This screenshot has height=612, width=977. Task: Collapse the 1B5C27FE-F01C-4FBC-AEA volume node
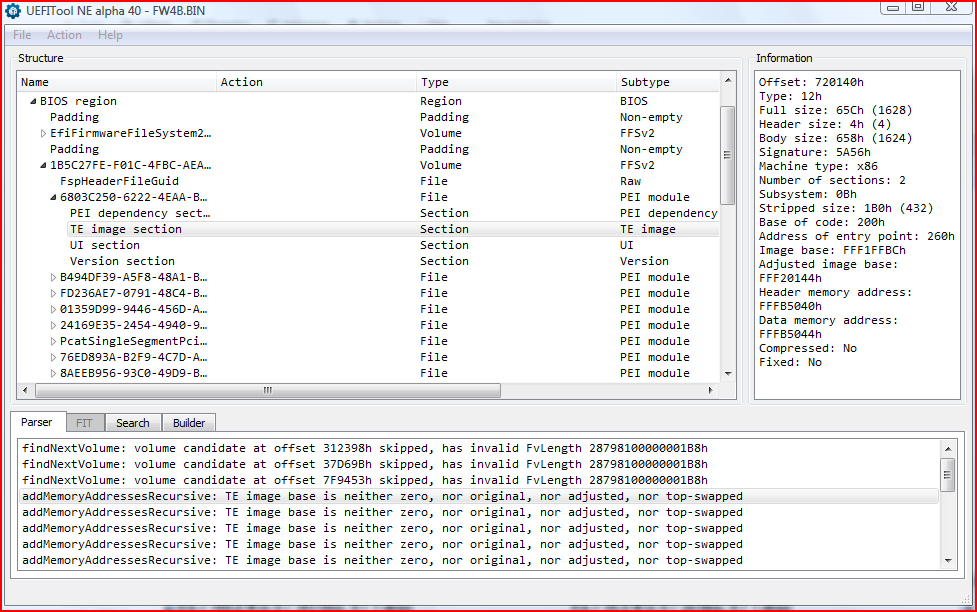point(43,165)
